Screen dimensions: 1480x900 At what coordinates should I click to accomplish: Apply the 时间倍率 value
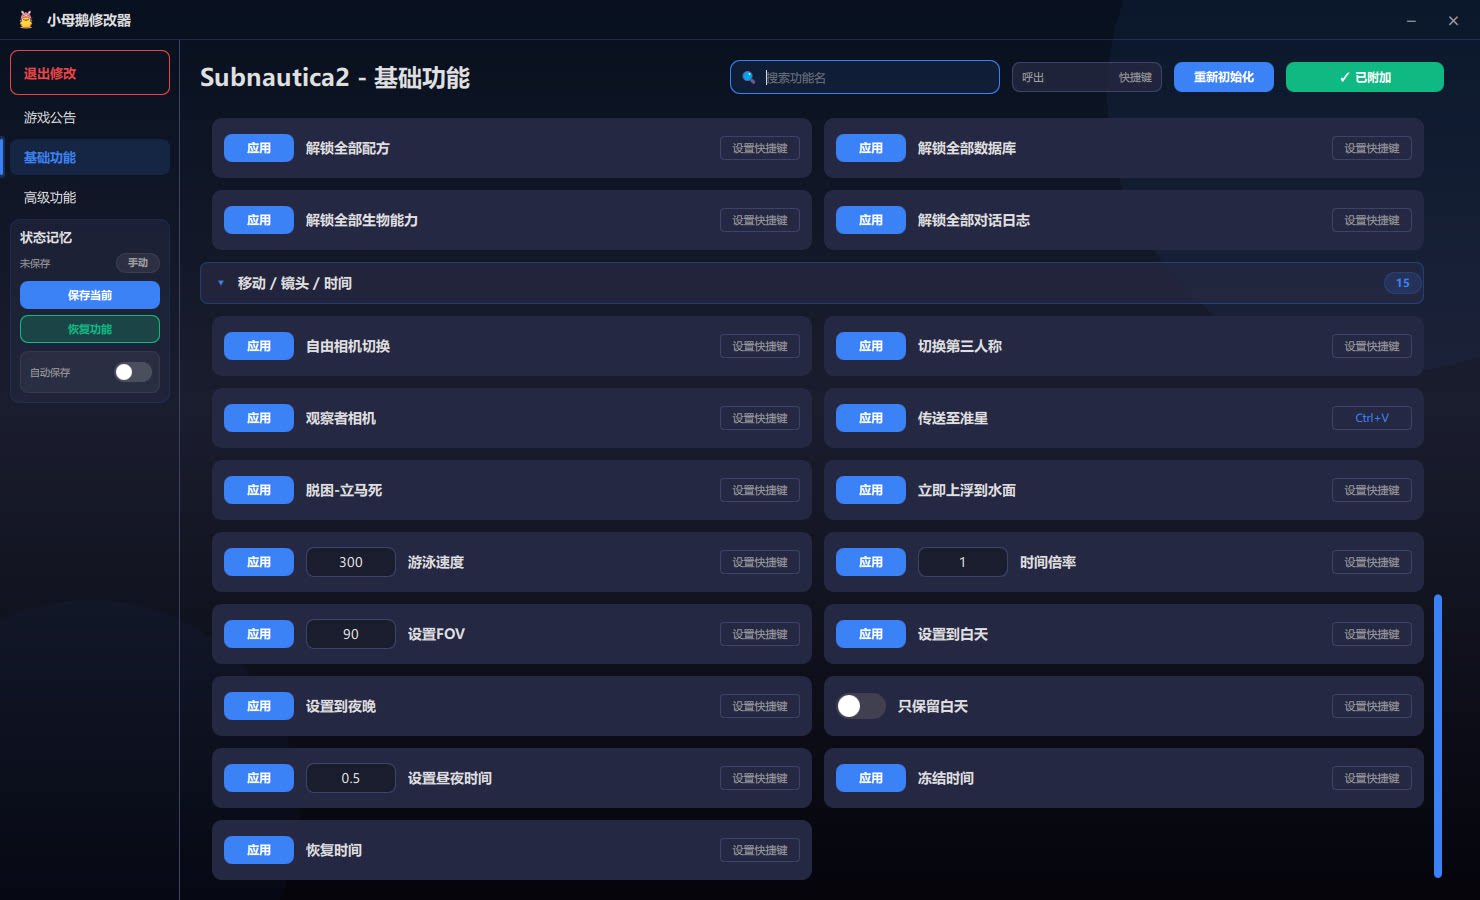click(x=871, y=562)
